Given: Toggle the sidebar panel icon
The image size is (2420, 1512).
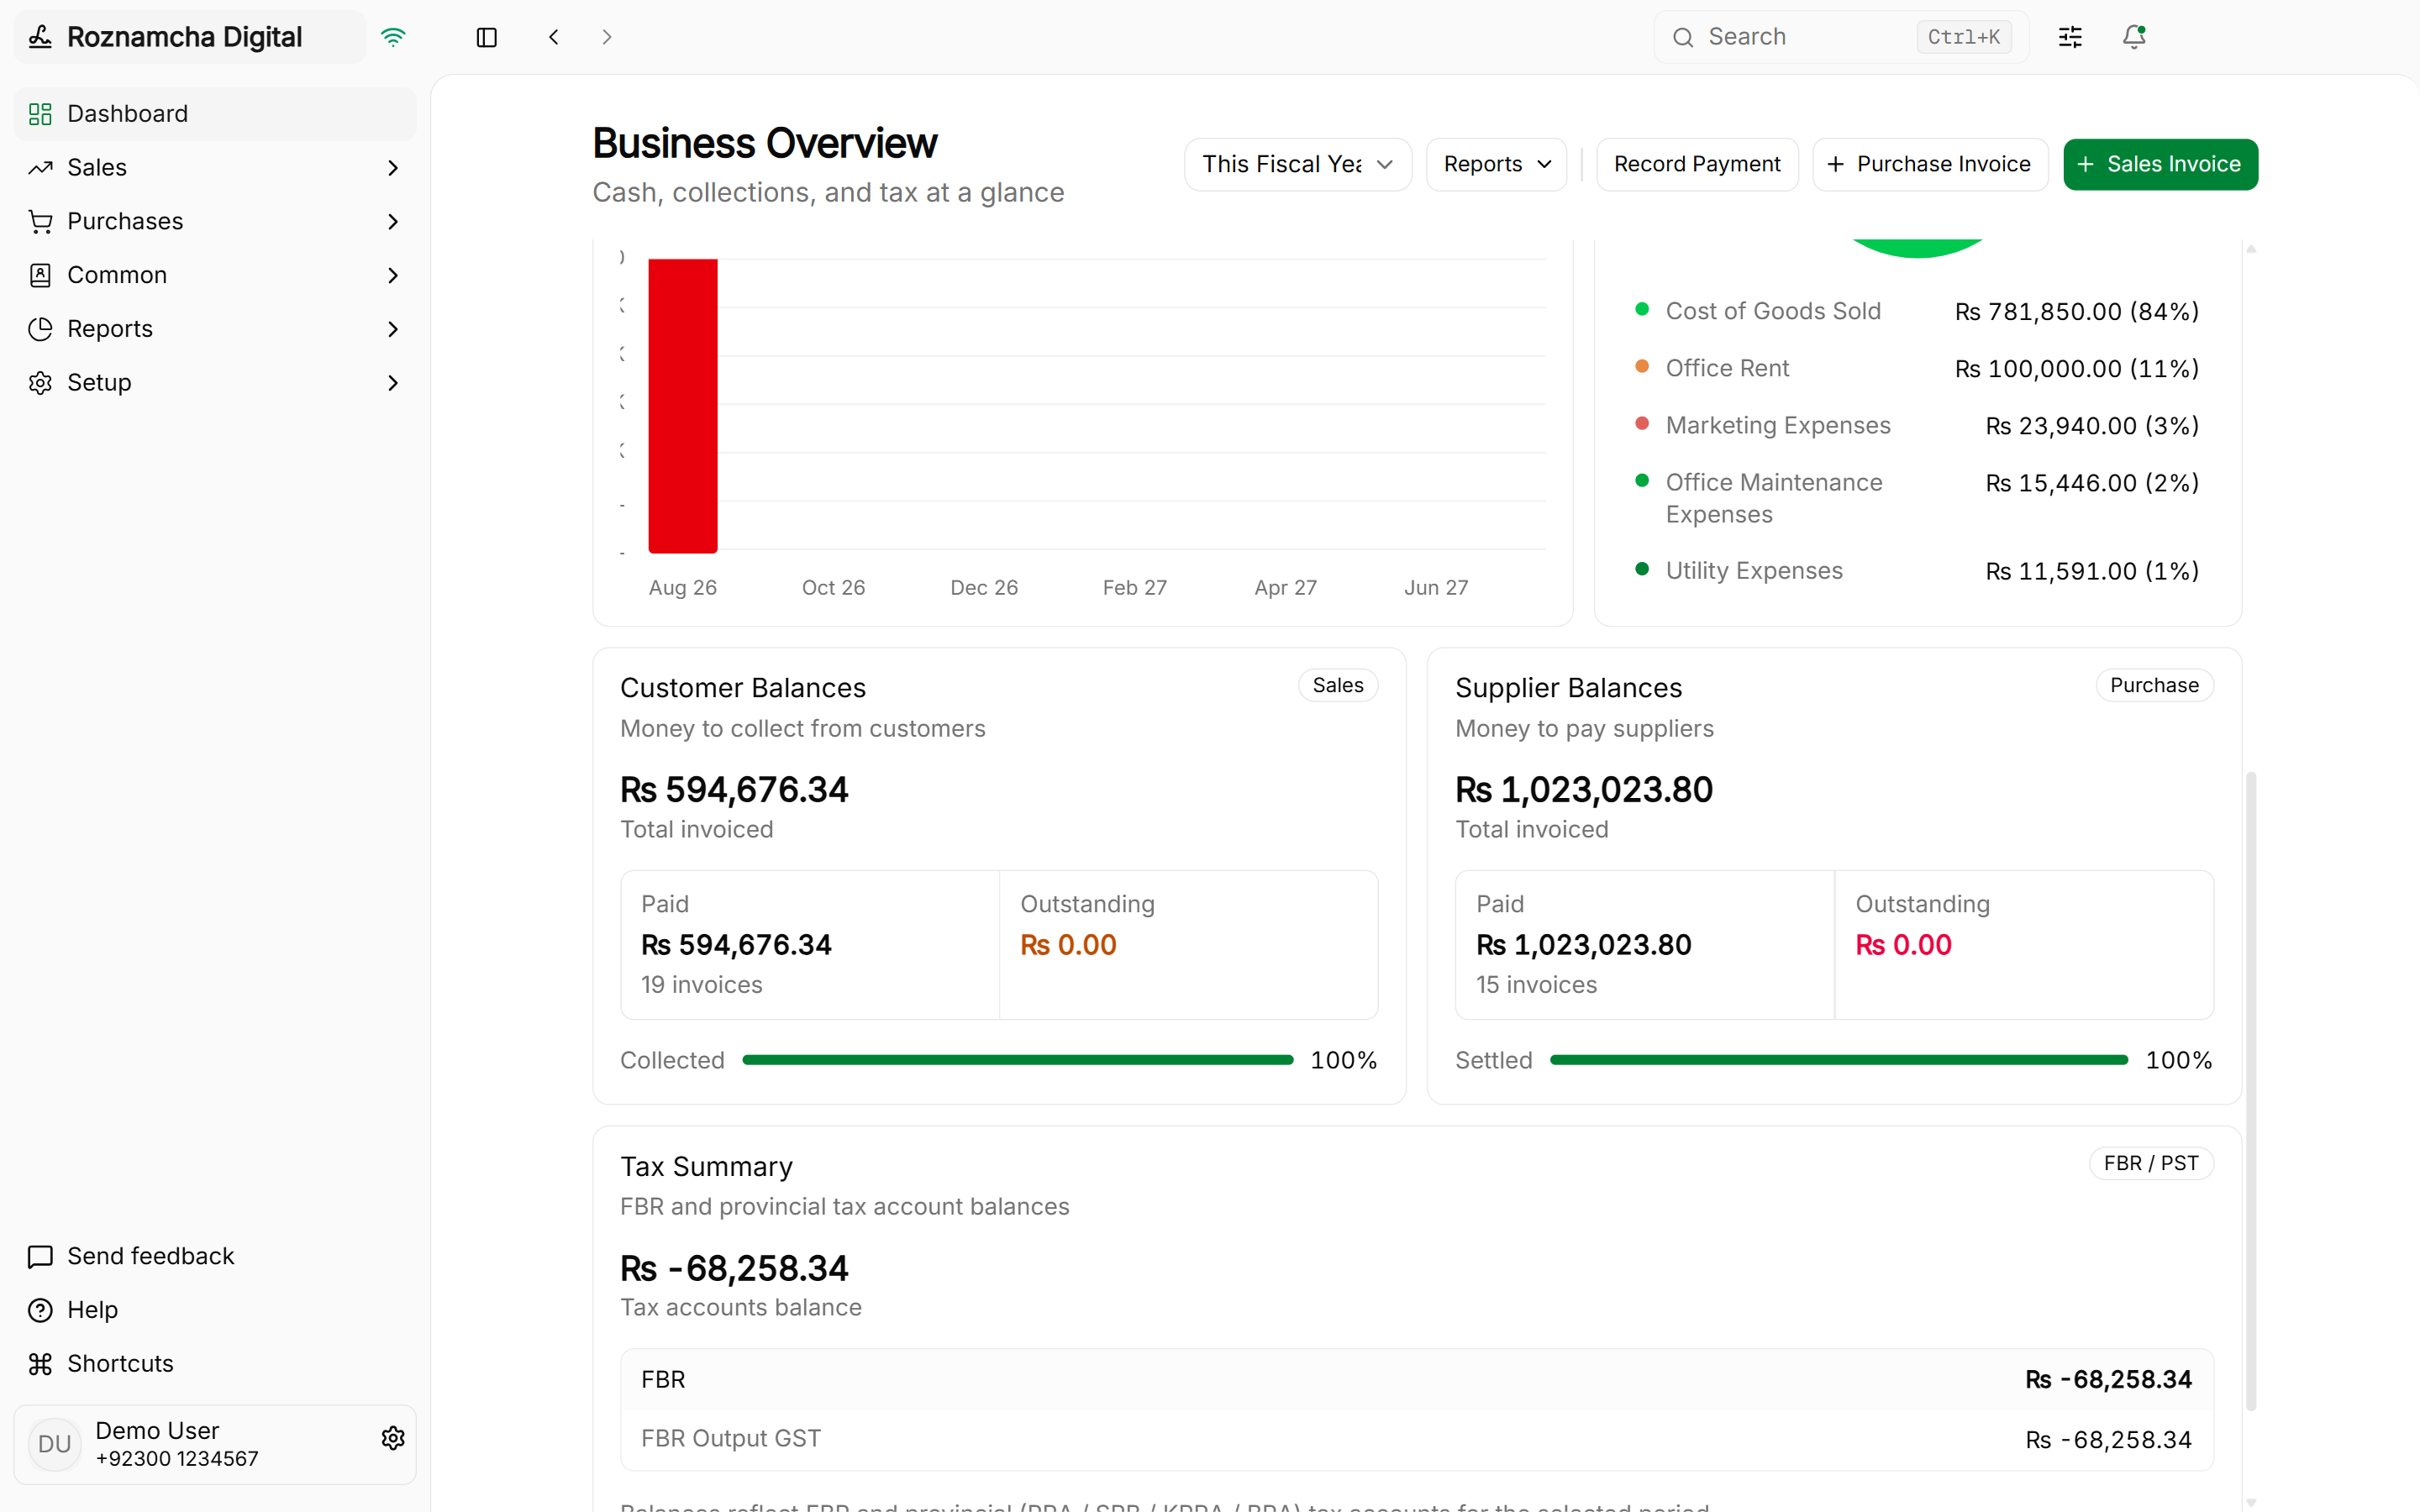Looking at the screenshot, I should pos(487,37).
